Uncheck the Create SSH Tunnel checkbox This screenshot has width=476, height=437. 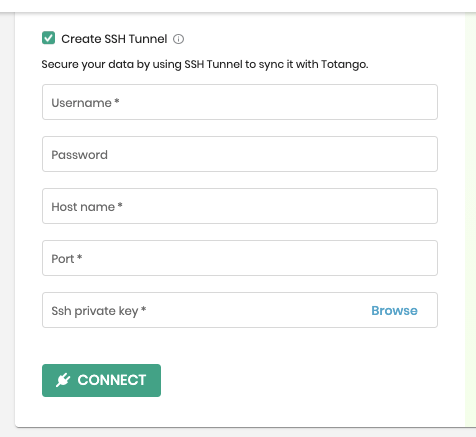coord(48,38)
